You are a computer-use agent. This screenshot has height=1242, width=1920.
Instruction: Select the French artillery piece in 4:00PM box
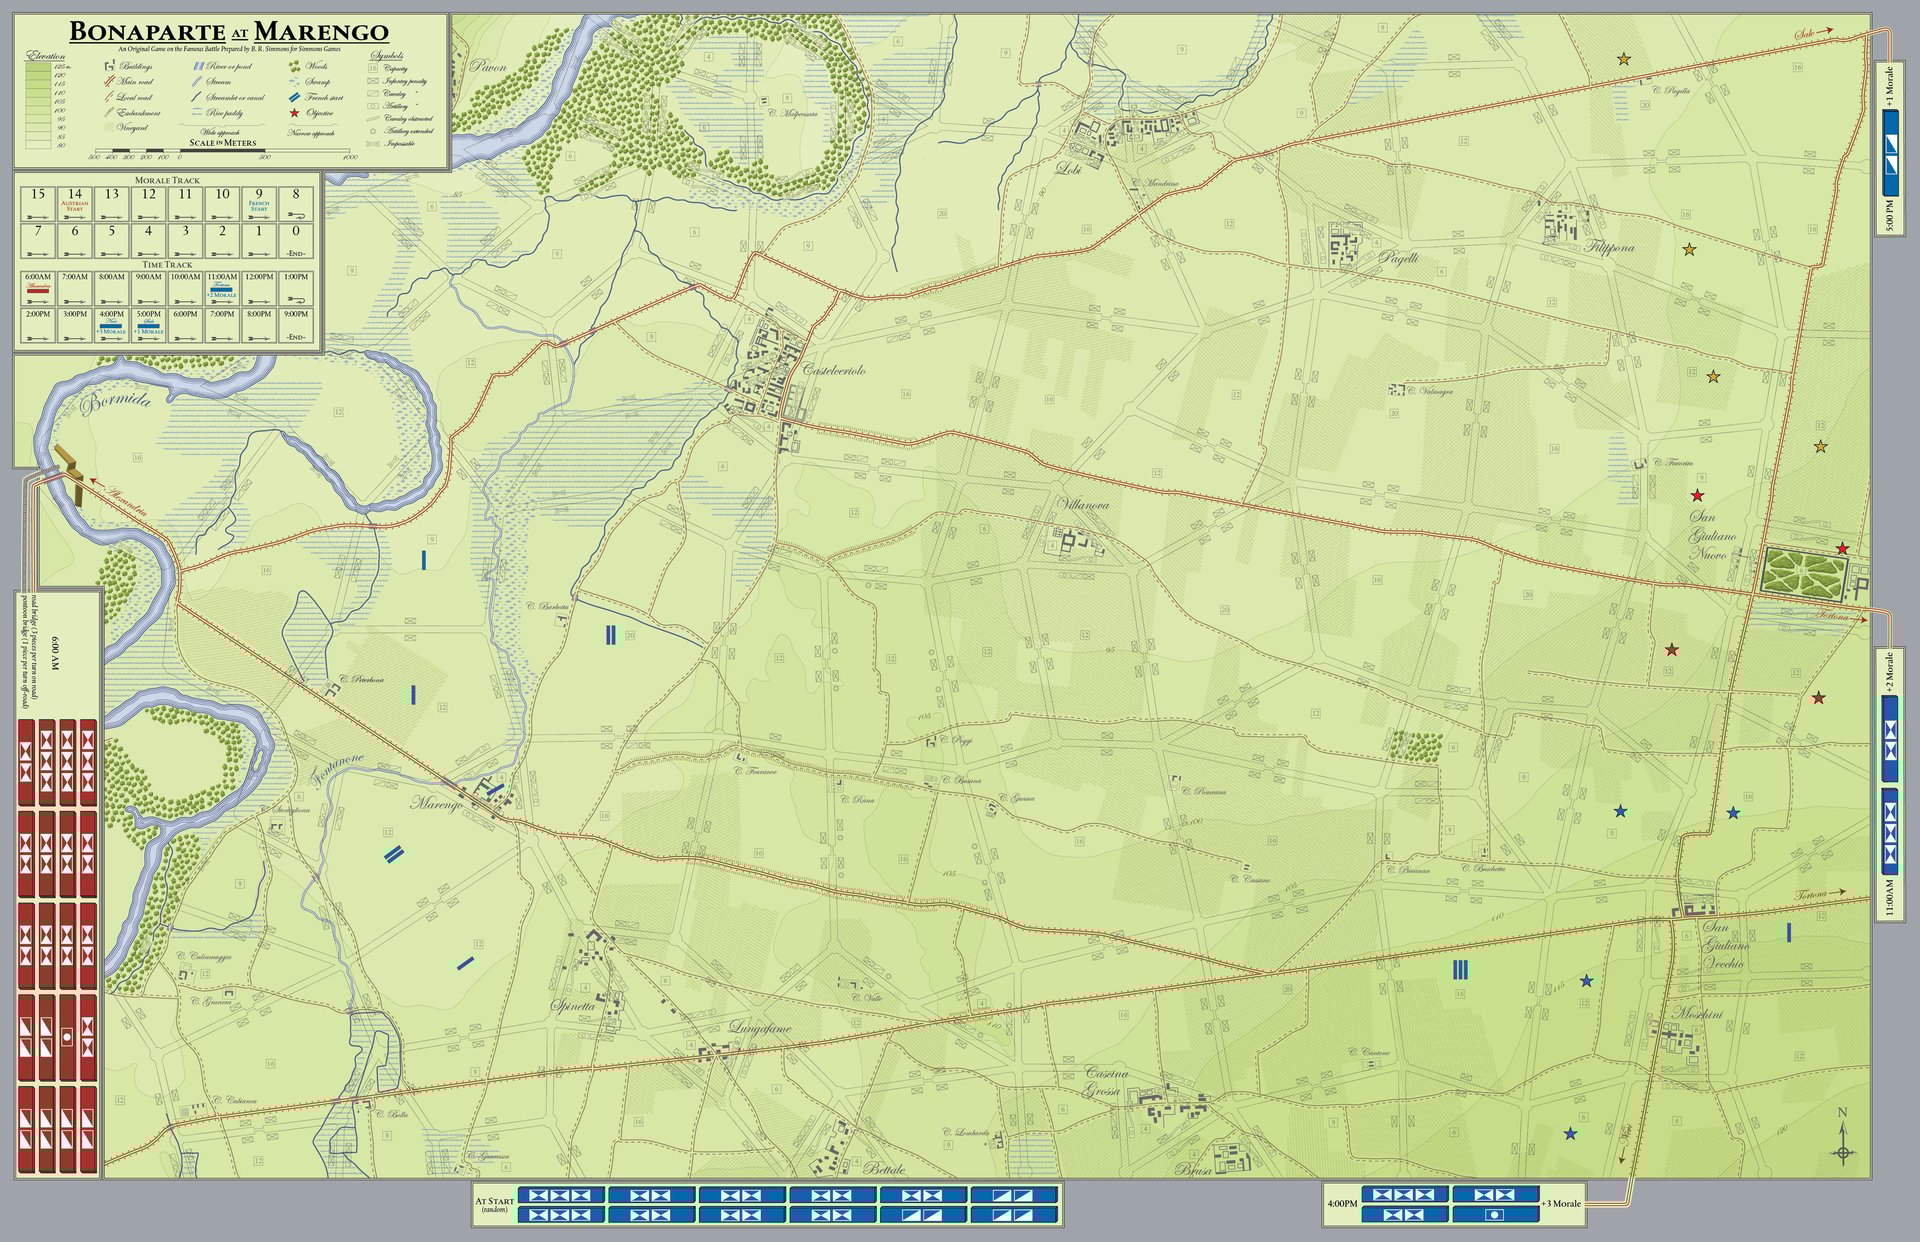[1495, 1214]
